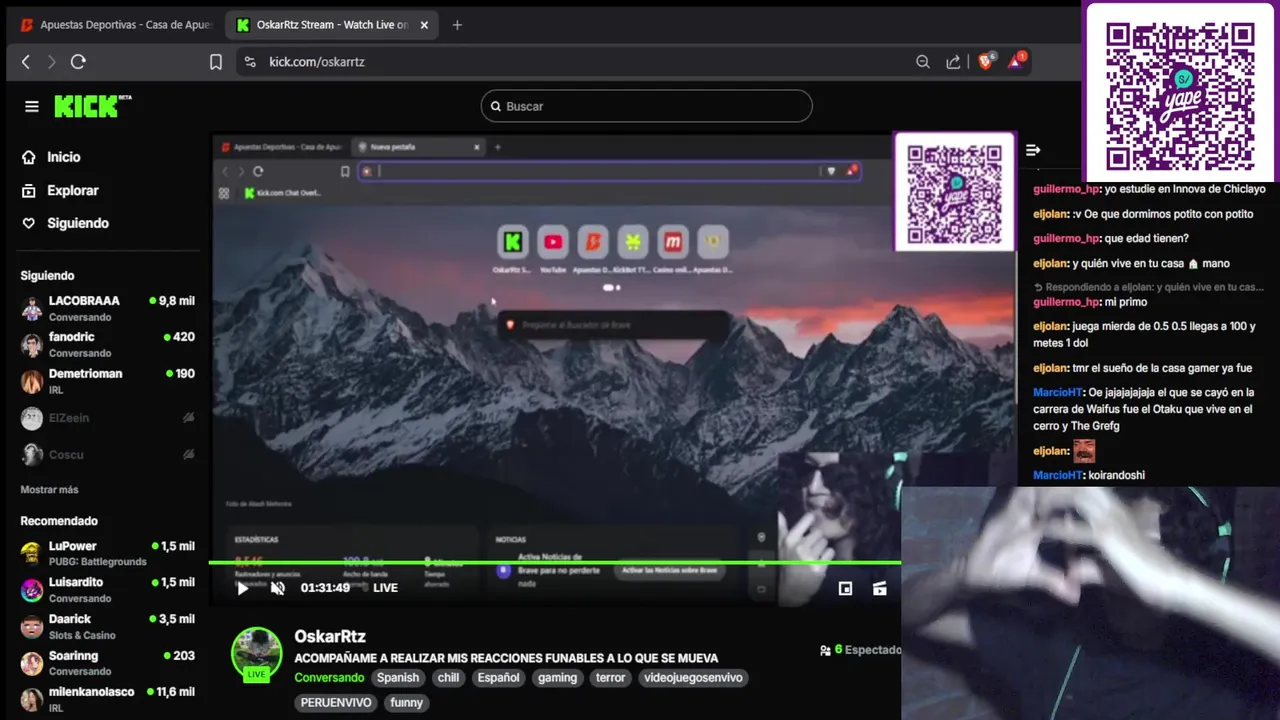Viewport: 1280px width, 720px height.
Task: Open the Kick hamburger menu
Action: click(x=32, y=106)
